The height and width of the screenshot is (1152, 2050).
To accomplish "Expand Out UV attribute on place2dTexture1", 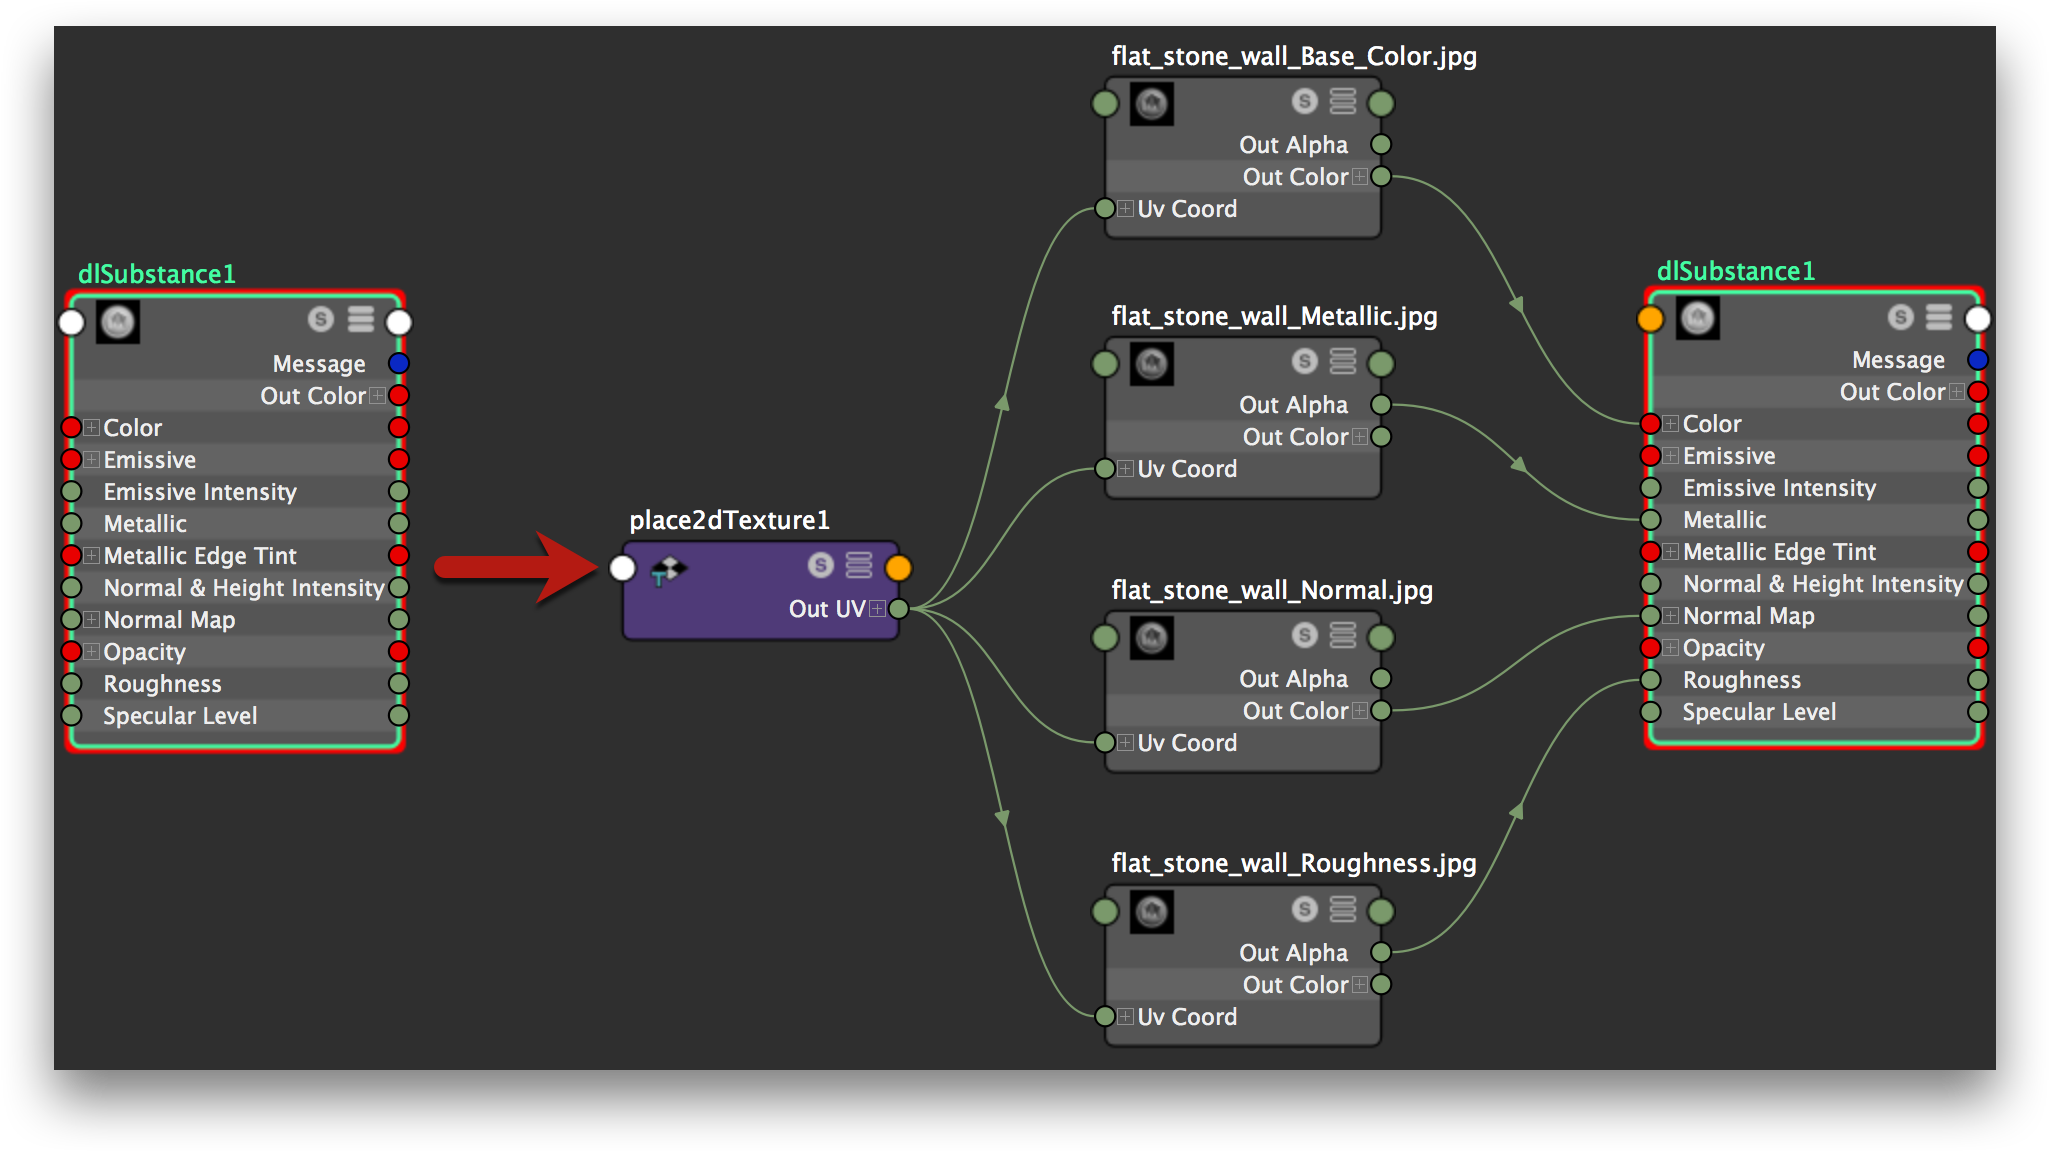I will pos(877,609).
